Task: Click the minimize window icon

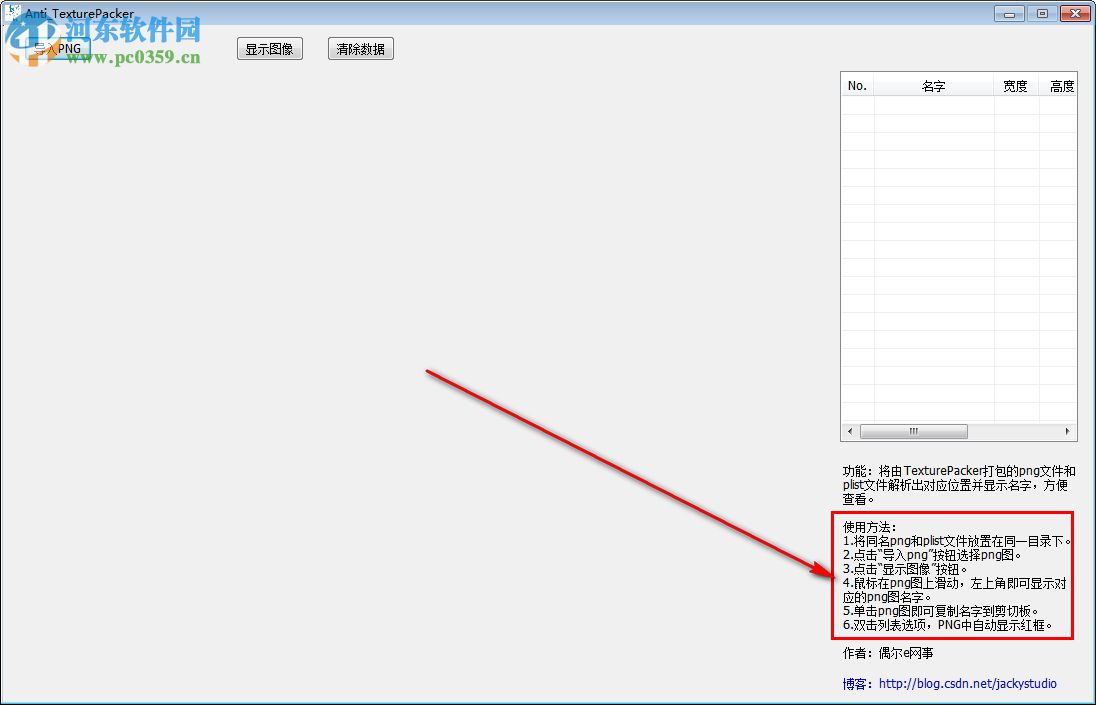Action: pos(1009,13)
